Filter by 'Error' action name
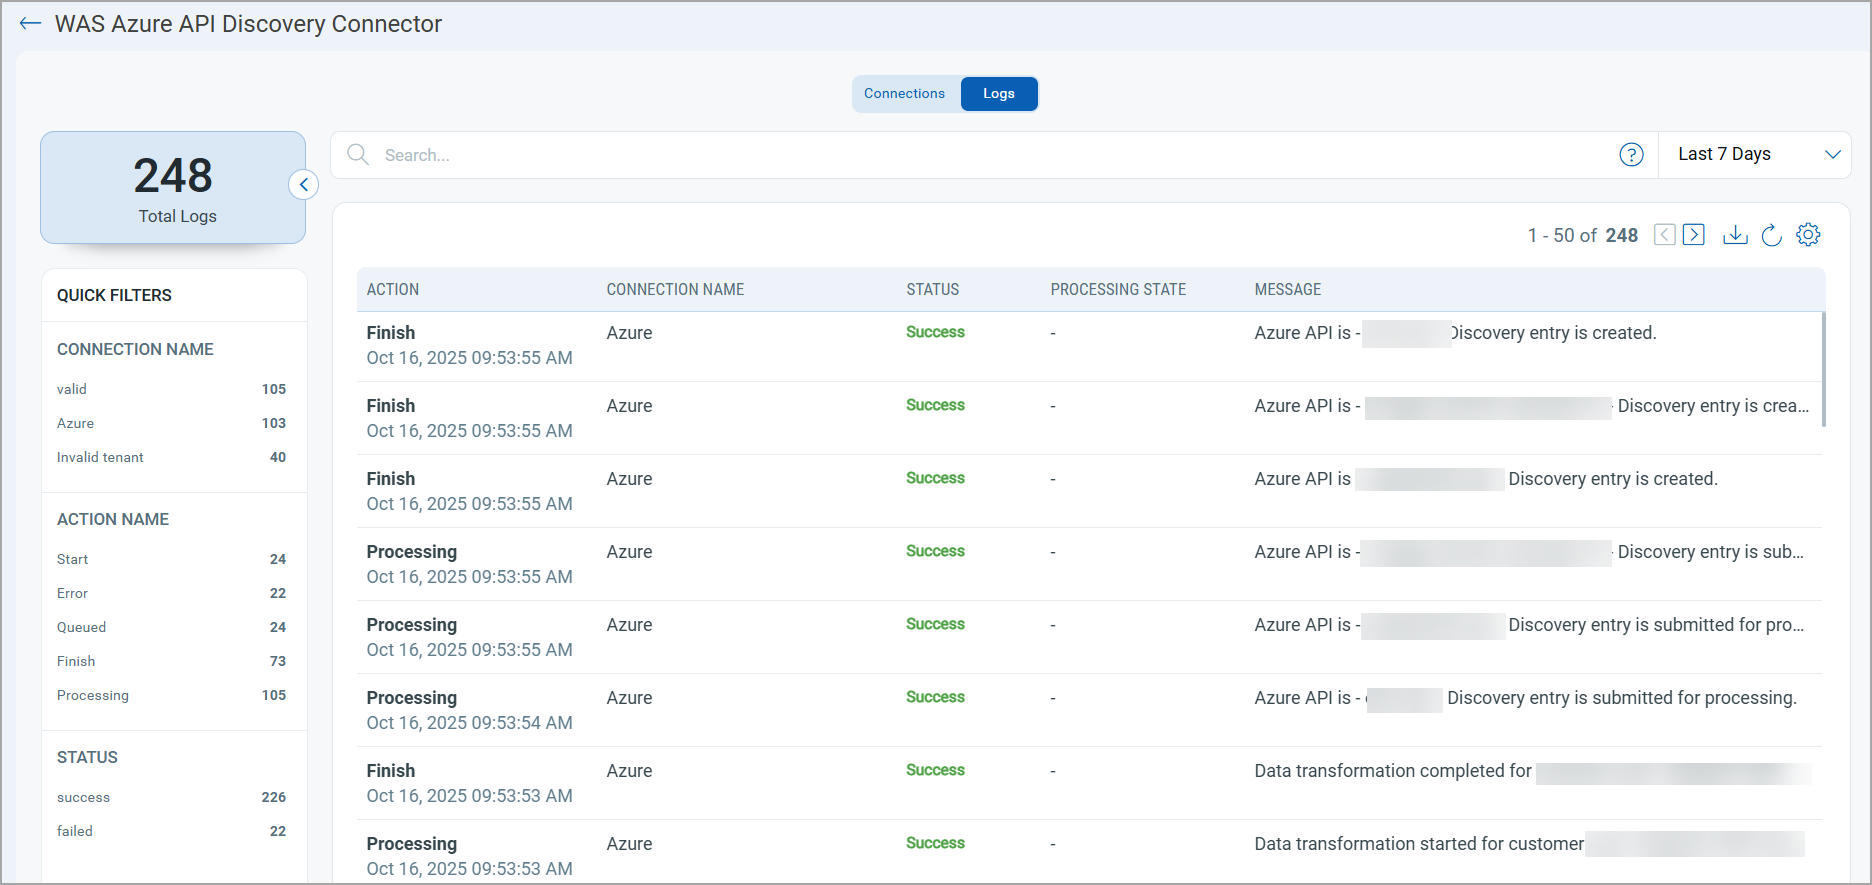This screenshot has height=885, width=1872. click(73, 593)
